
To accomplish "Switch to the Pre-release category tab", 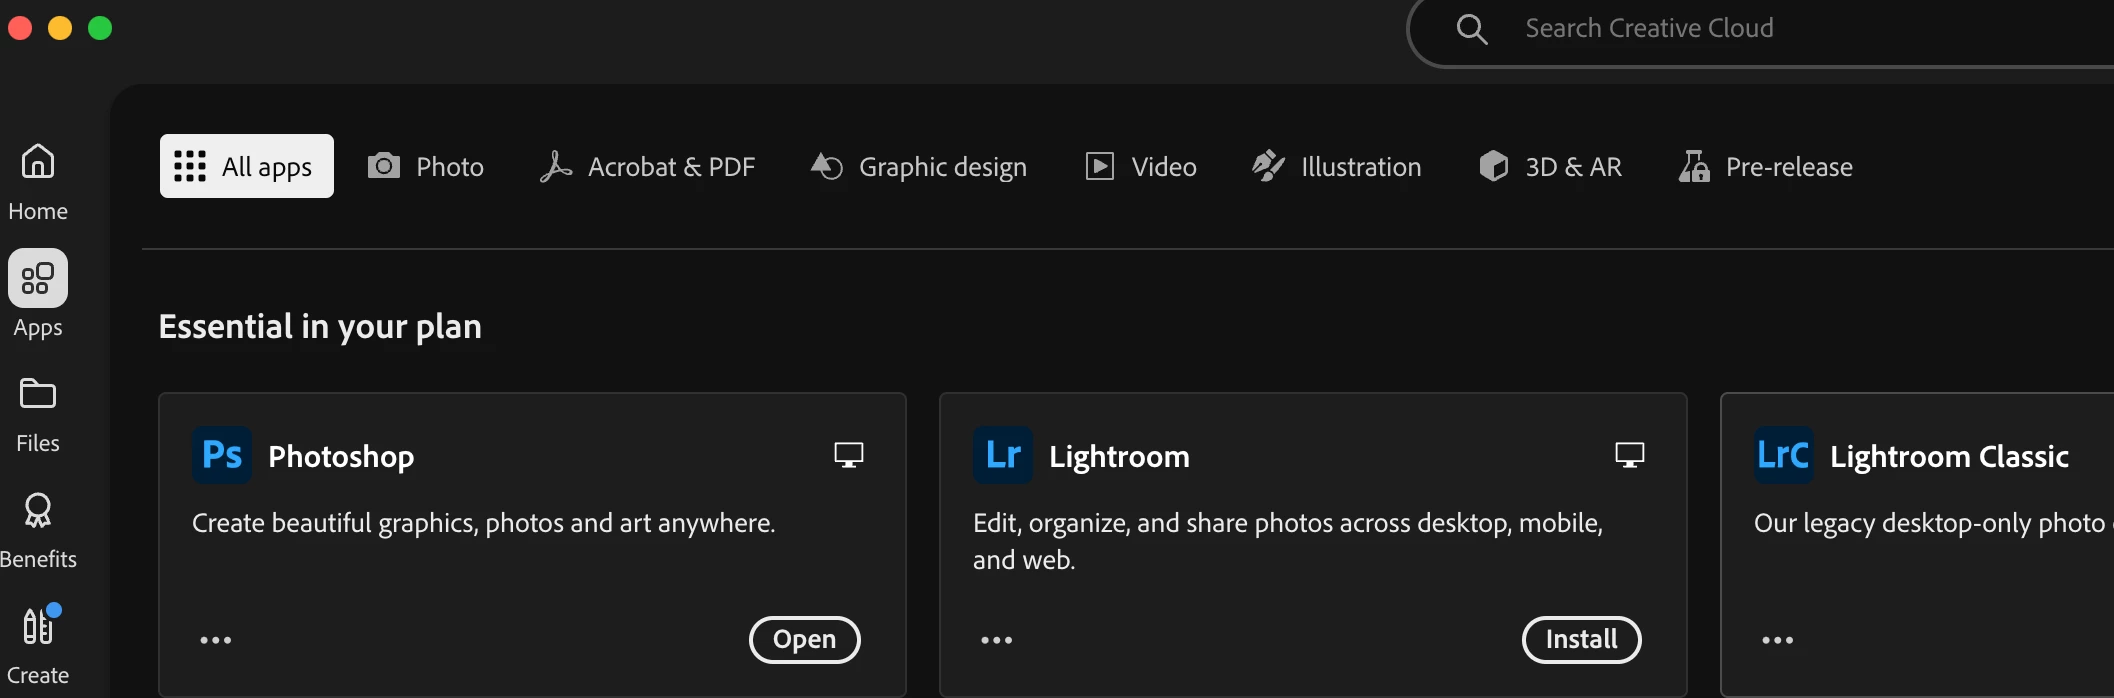I will (1766, 166).
